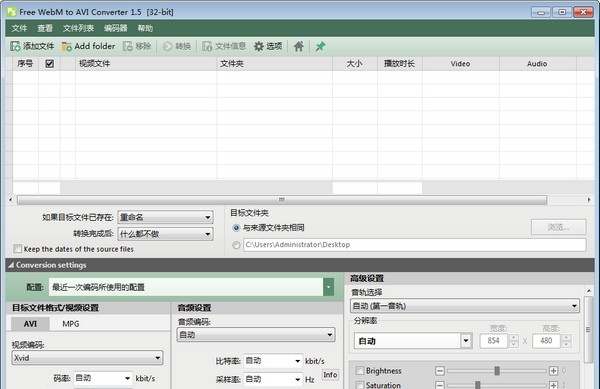Expand the 配置 profile dropdown arrow

pyautogui.click(x=328, y=287)
